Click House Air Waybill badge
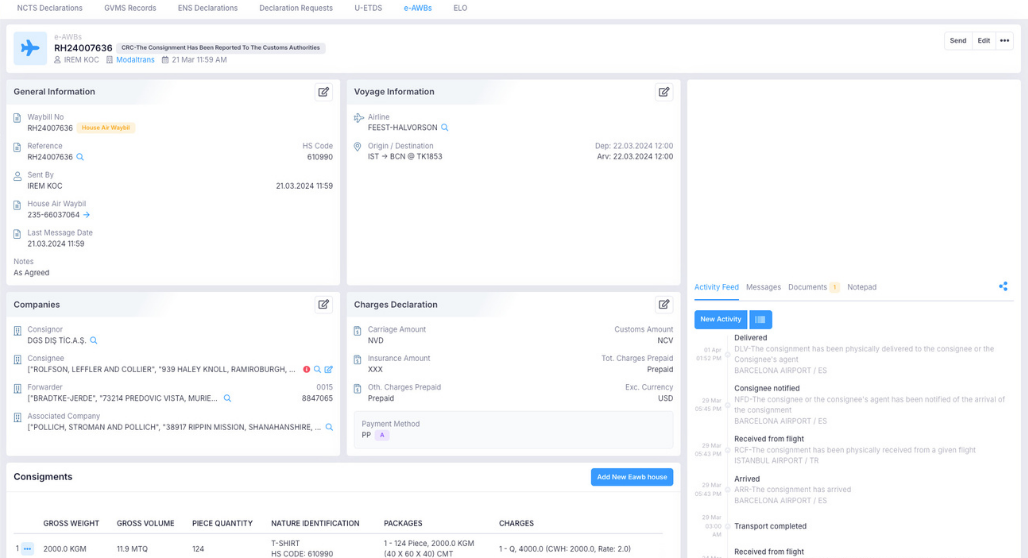This screenshot has width=1028, height=558. click(x=106, y=128)
